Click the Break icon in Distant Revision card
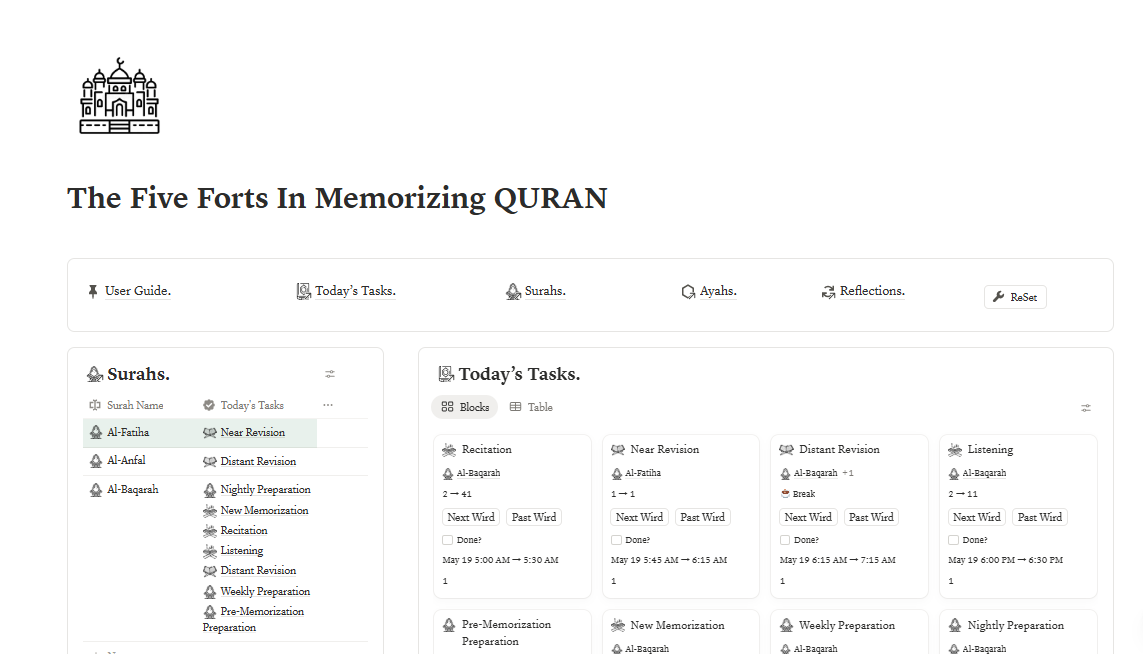 (x=785, y=494)
